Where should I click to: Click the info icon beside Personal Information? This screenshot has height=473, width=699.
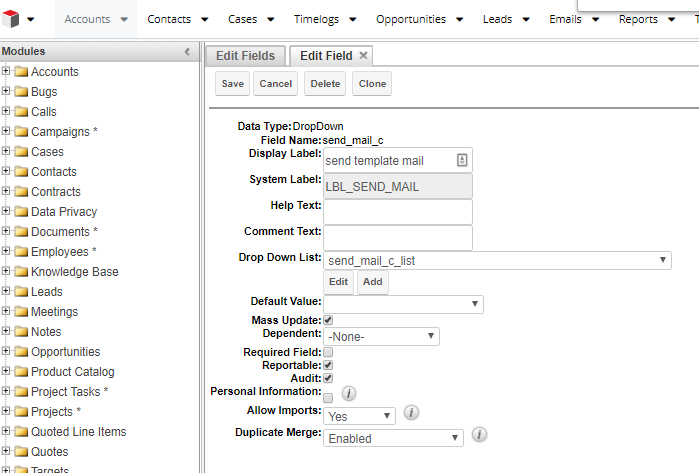(349, 393)
